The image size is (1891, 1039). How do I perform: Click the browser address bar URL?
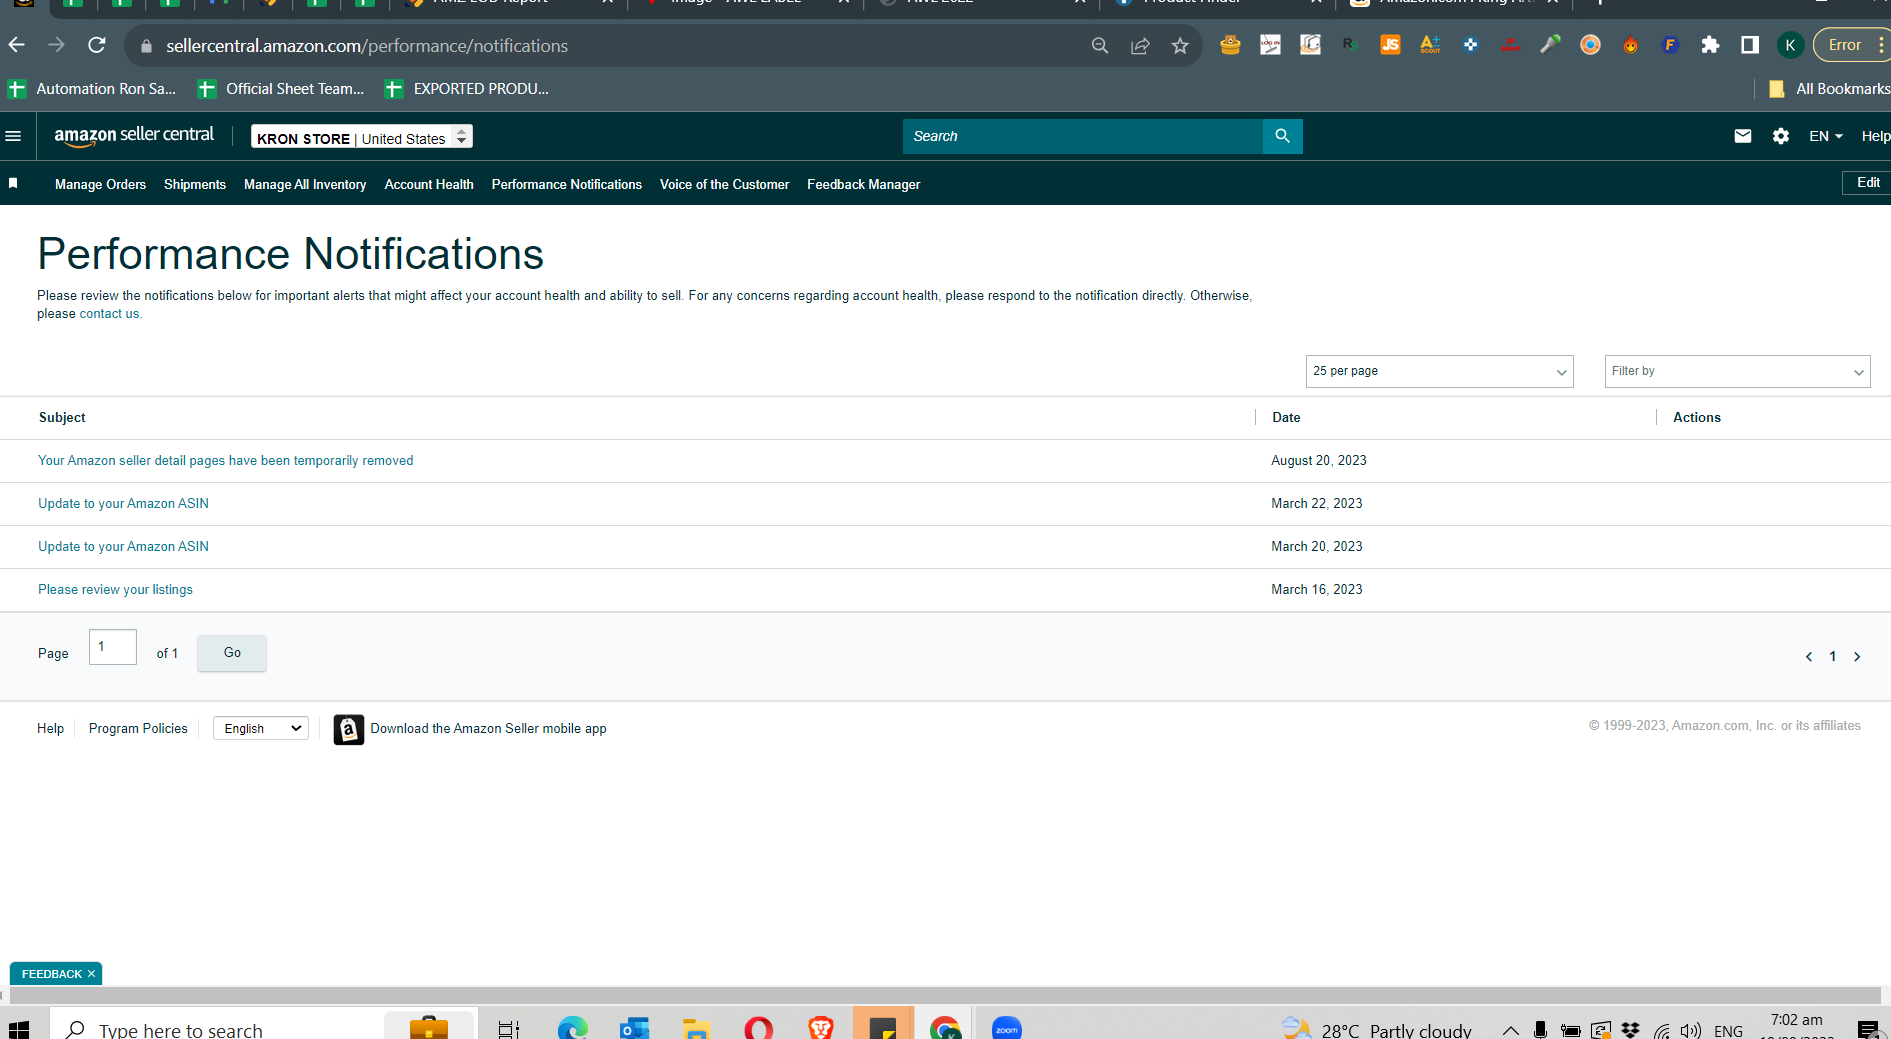tap(367, 46)
